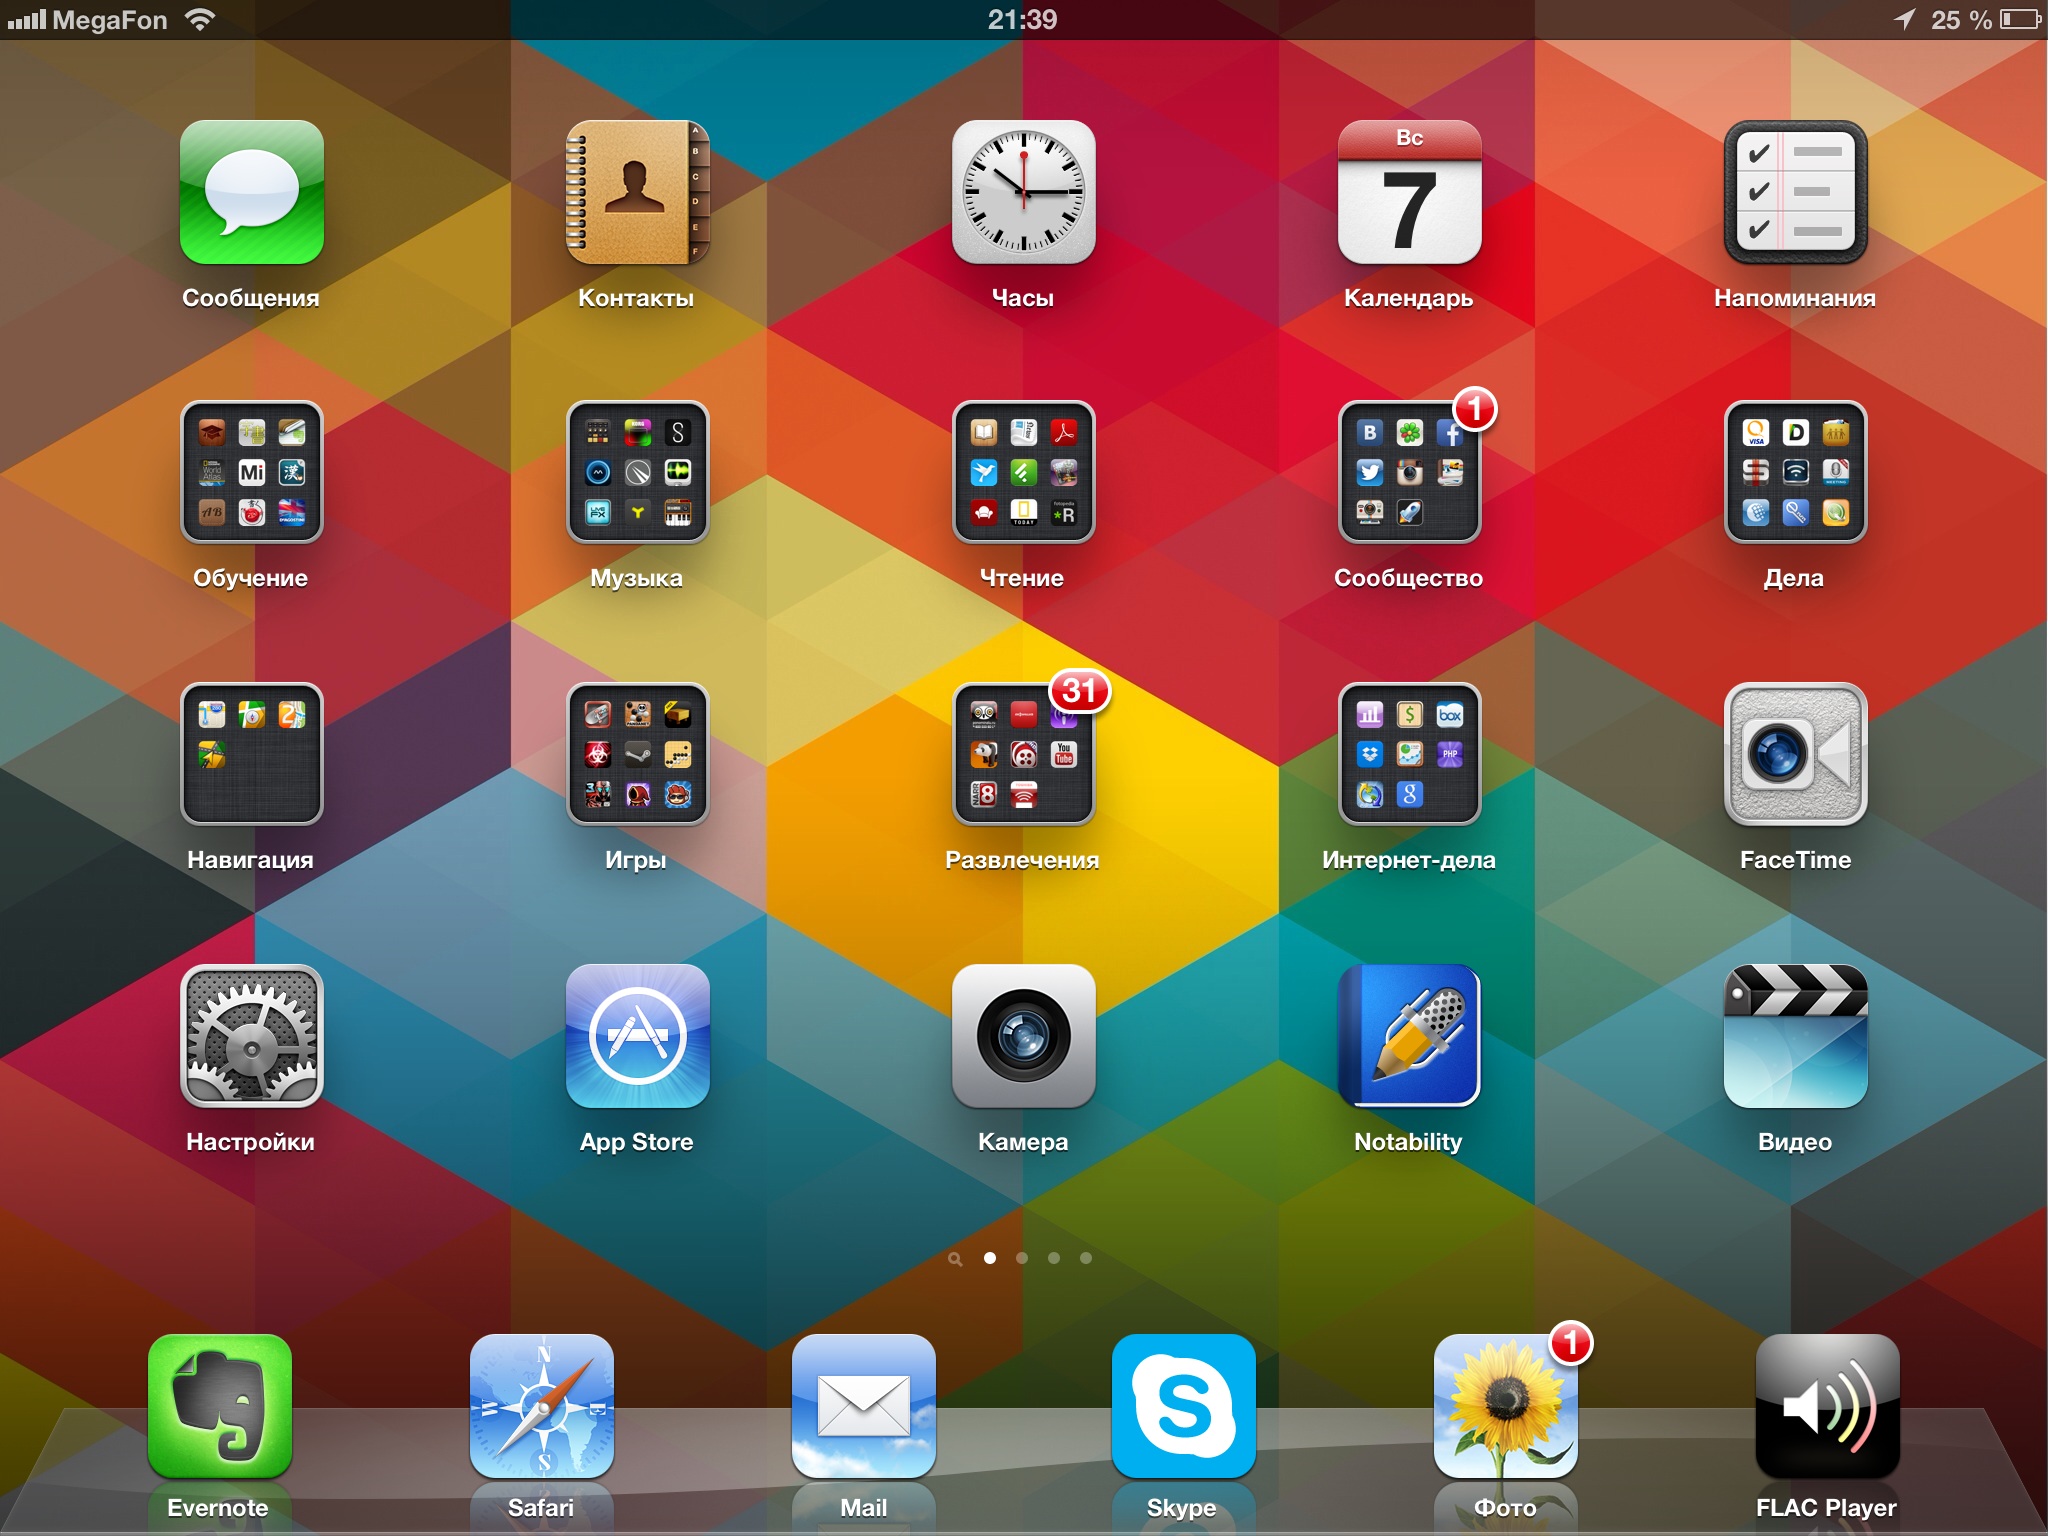The image size is (2048, 1536).
Task: Open the Игры games folder
Action: point(637,754)
